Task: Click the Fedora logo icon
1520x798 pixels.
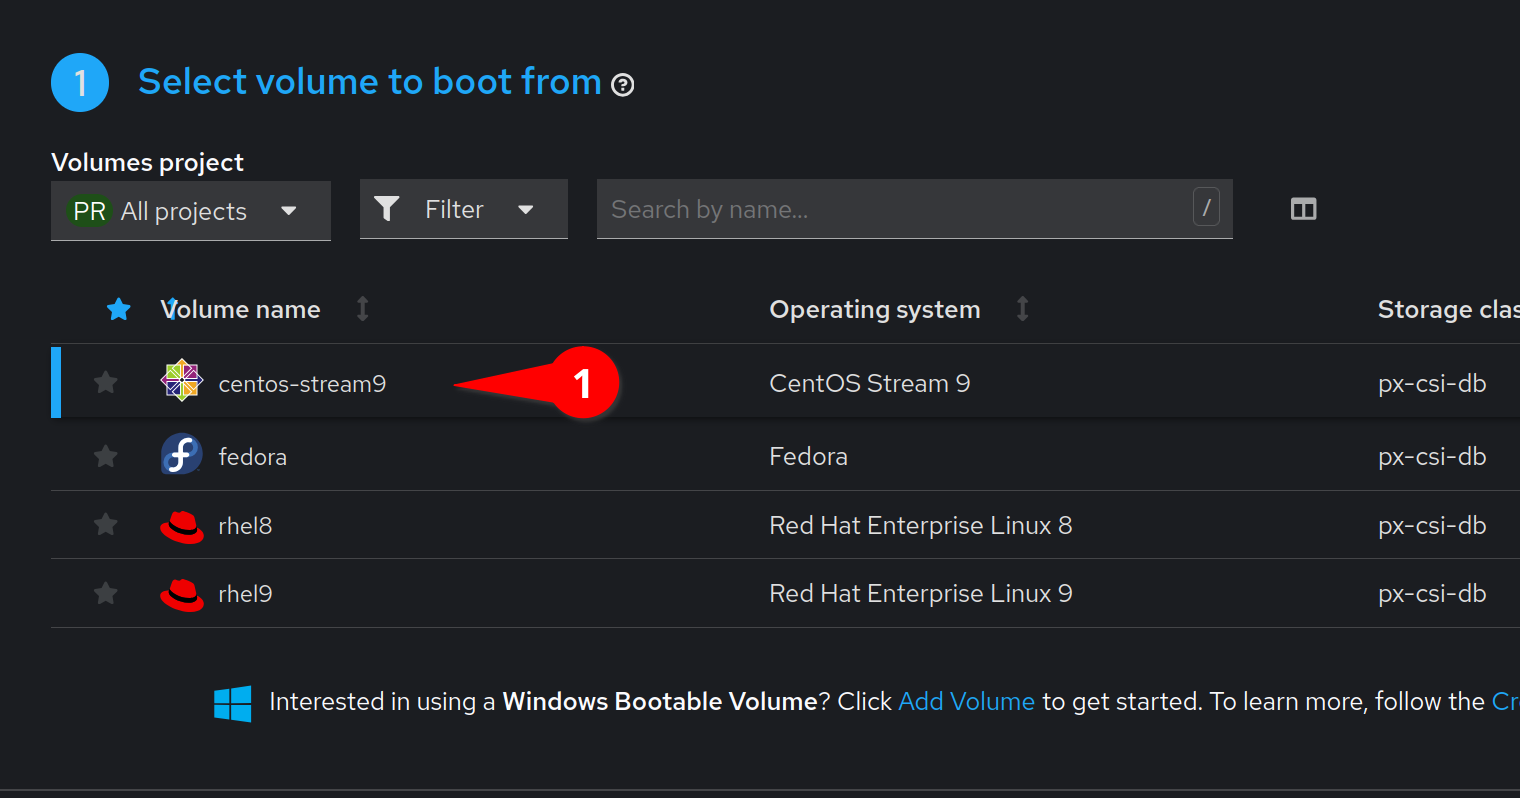Action: click(181, 454)
